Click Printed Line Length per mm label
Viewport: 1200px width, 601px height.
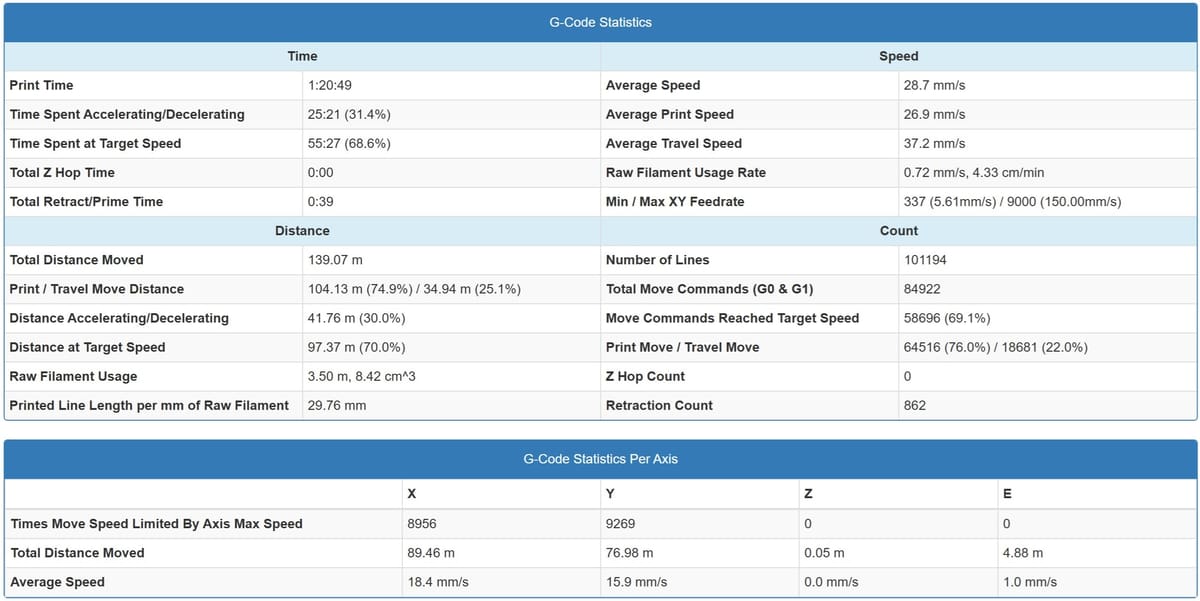(149, 405)
